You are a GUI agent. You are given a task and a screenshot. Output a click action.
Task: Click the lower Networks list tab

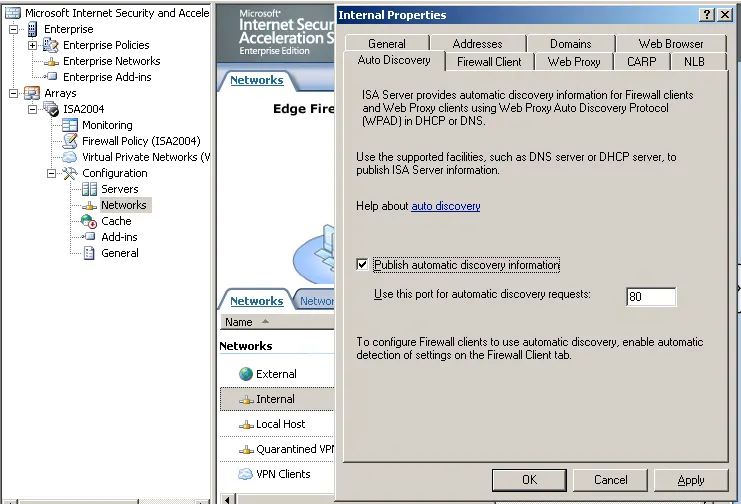click(x=257, y=301)
